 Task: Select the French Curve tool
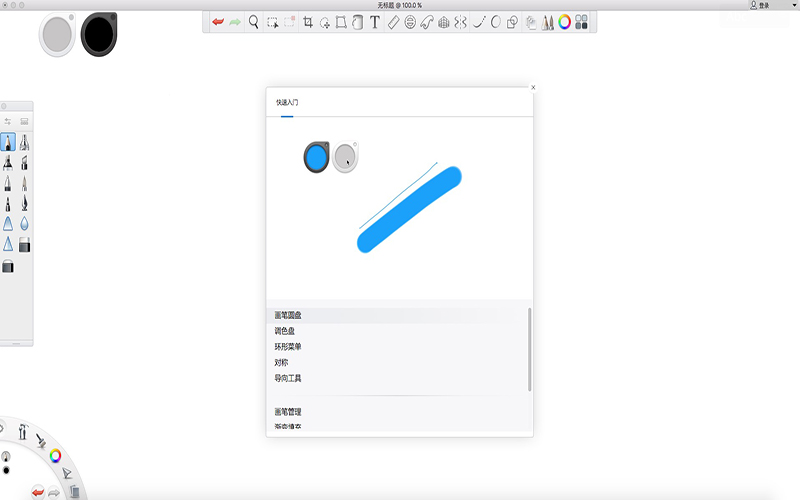427,22
